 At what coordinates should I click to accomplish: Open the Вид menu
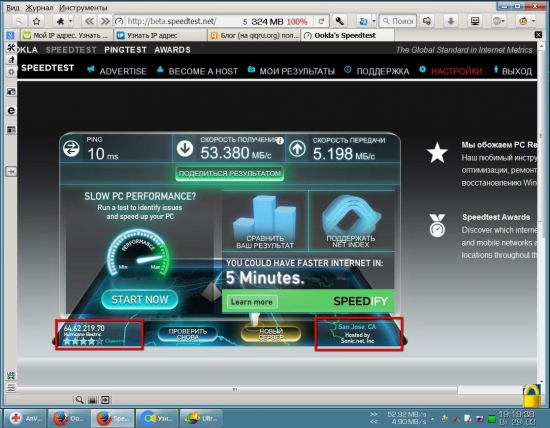click(13, 8)
